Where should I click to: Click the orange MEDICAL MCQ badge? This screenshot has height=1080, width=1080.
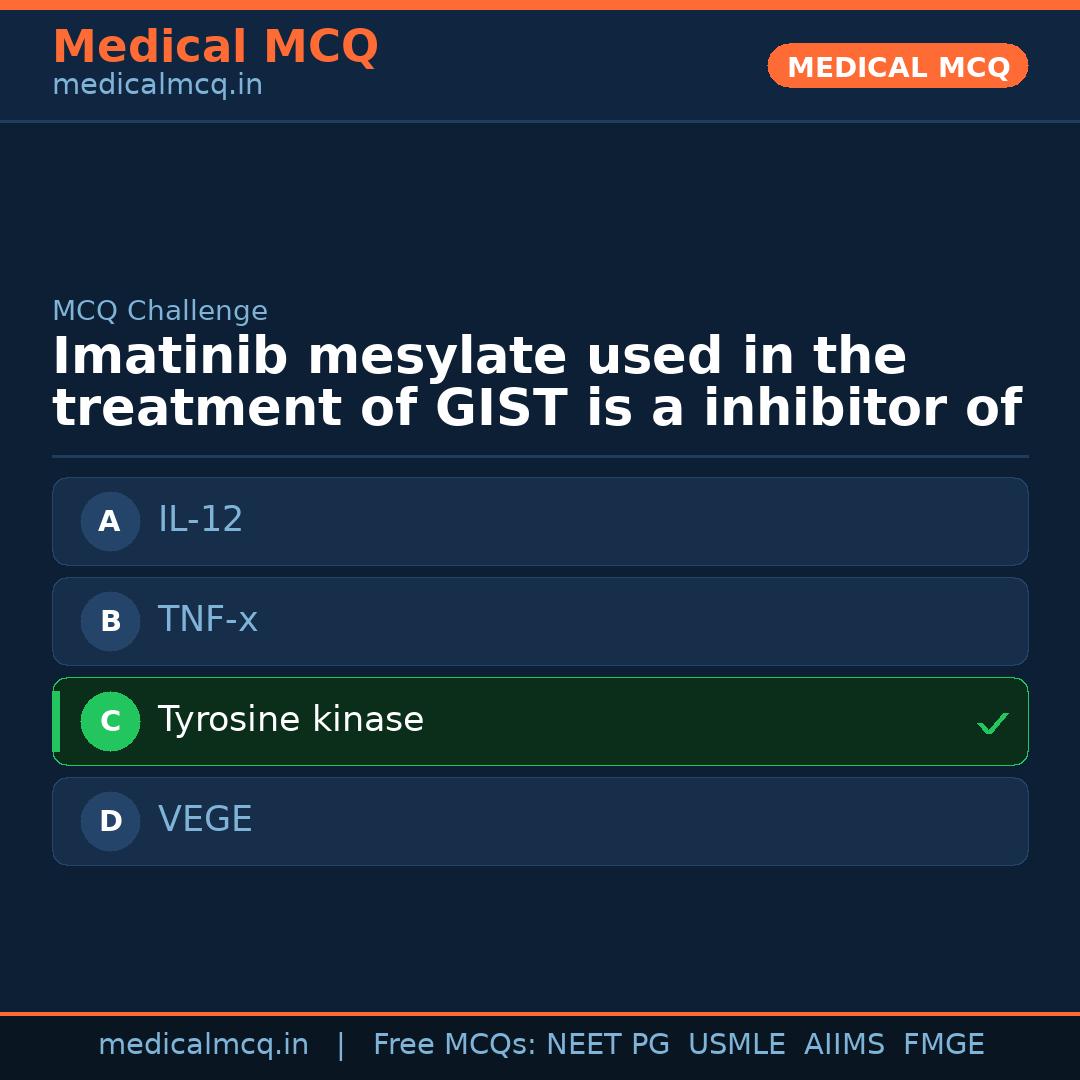click(897, 66)
